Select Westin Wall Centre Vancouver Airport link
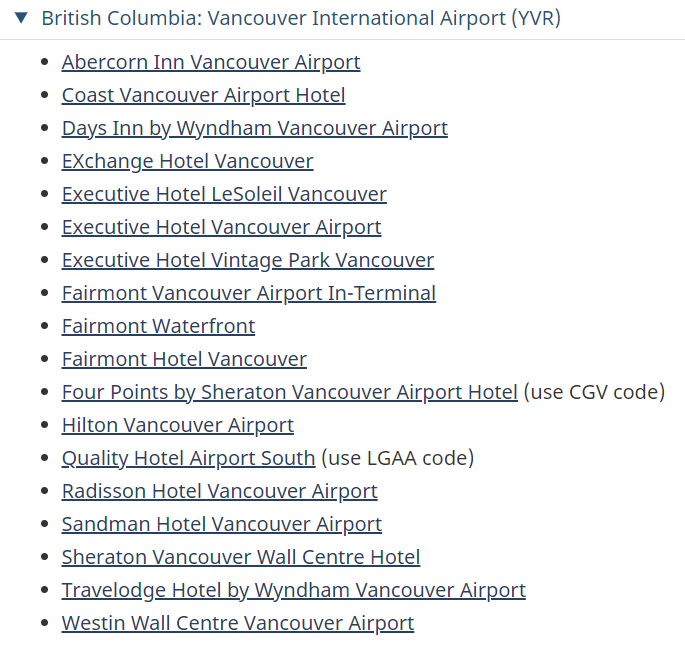 pyautogui.click(x=238, y=623)
